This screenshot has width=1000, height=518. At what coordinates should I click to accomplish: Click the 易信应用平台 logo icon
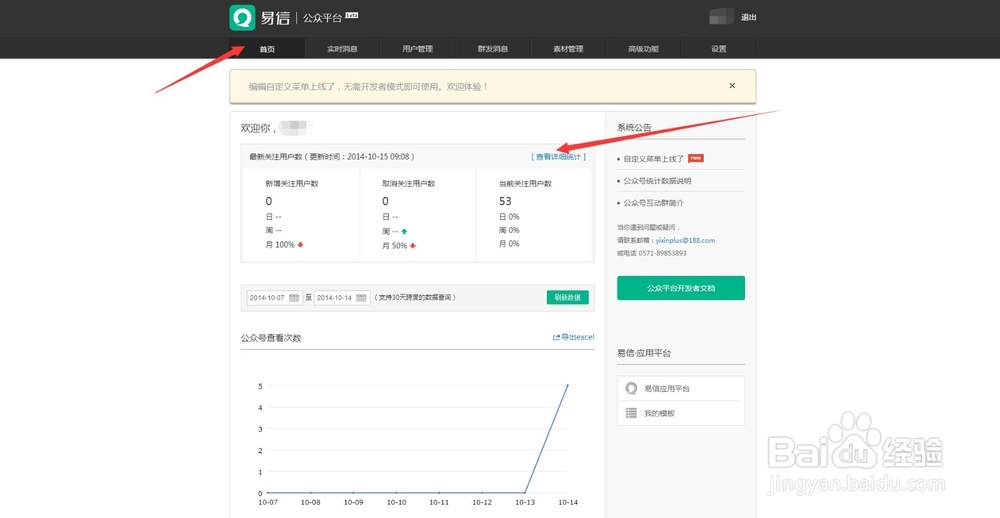coord(631,388)
